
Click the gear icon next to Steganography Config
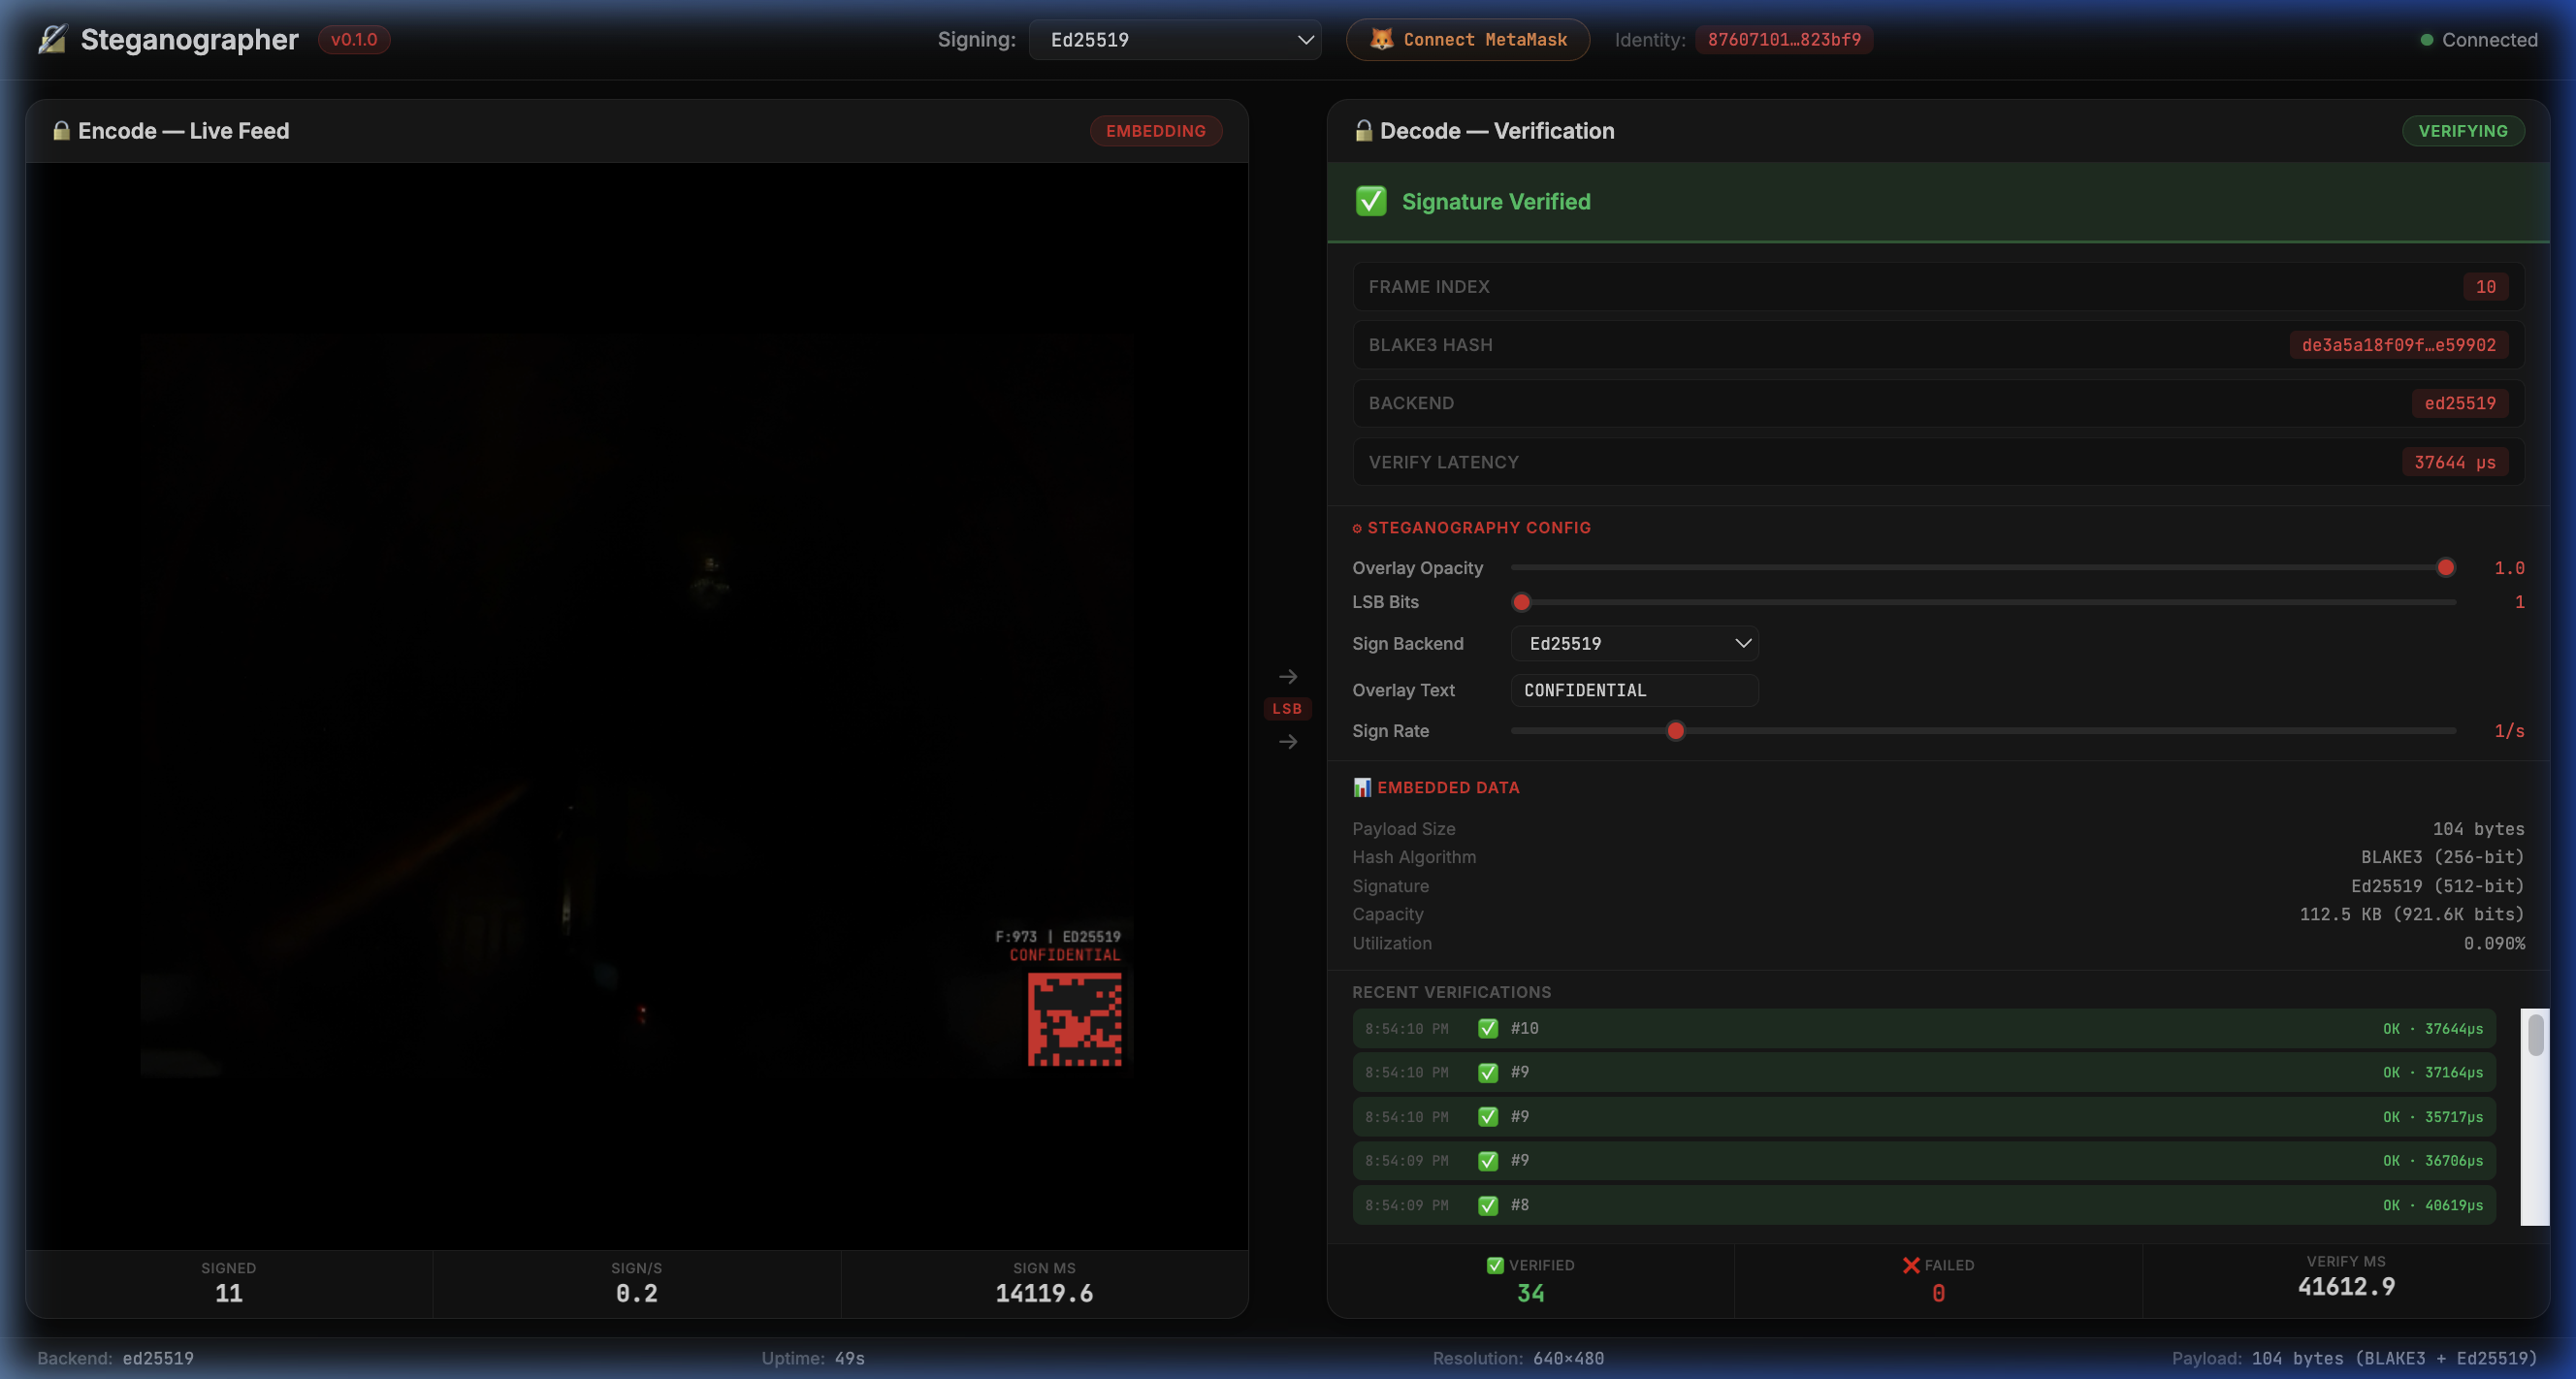(x=1357, y=528)
